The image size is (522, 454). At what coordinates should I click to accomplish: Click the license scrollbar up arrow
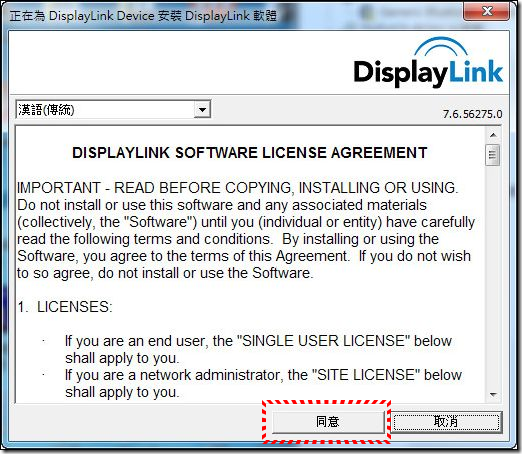point(493,135)
